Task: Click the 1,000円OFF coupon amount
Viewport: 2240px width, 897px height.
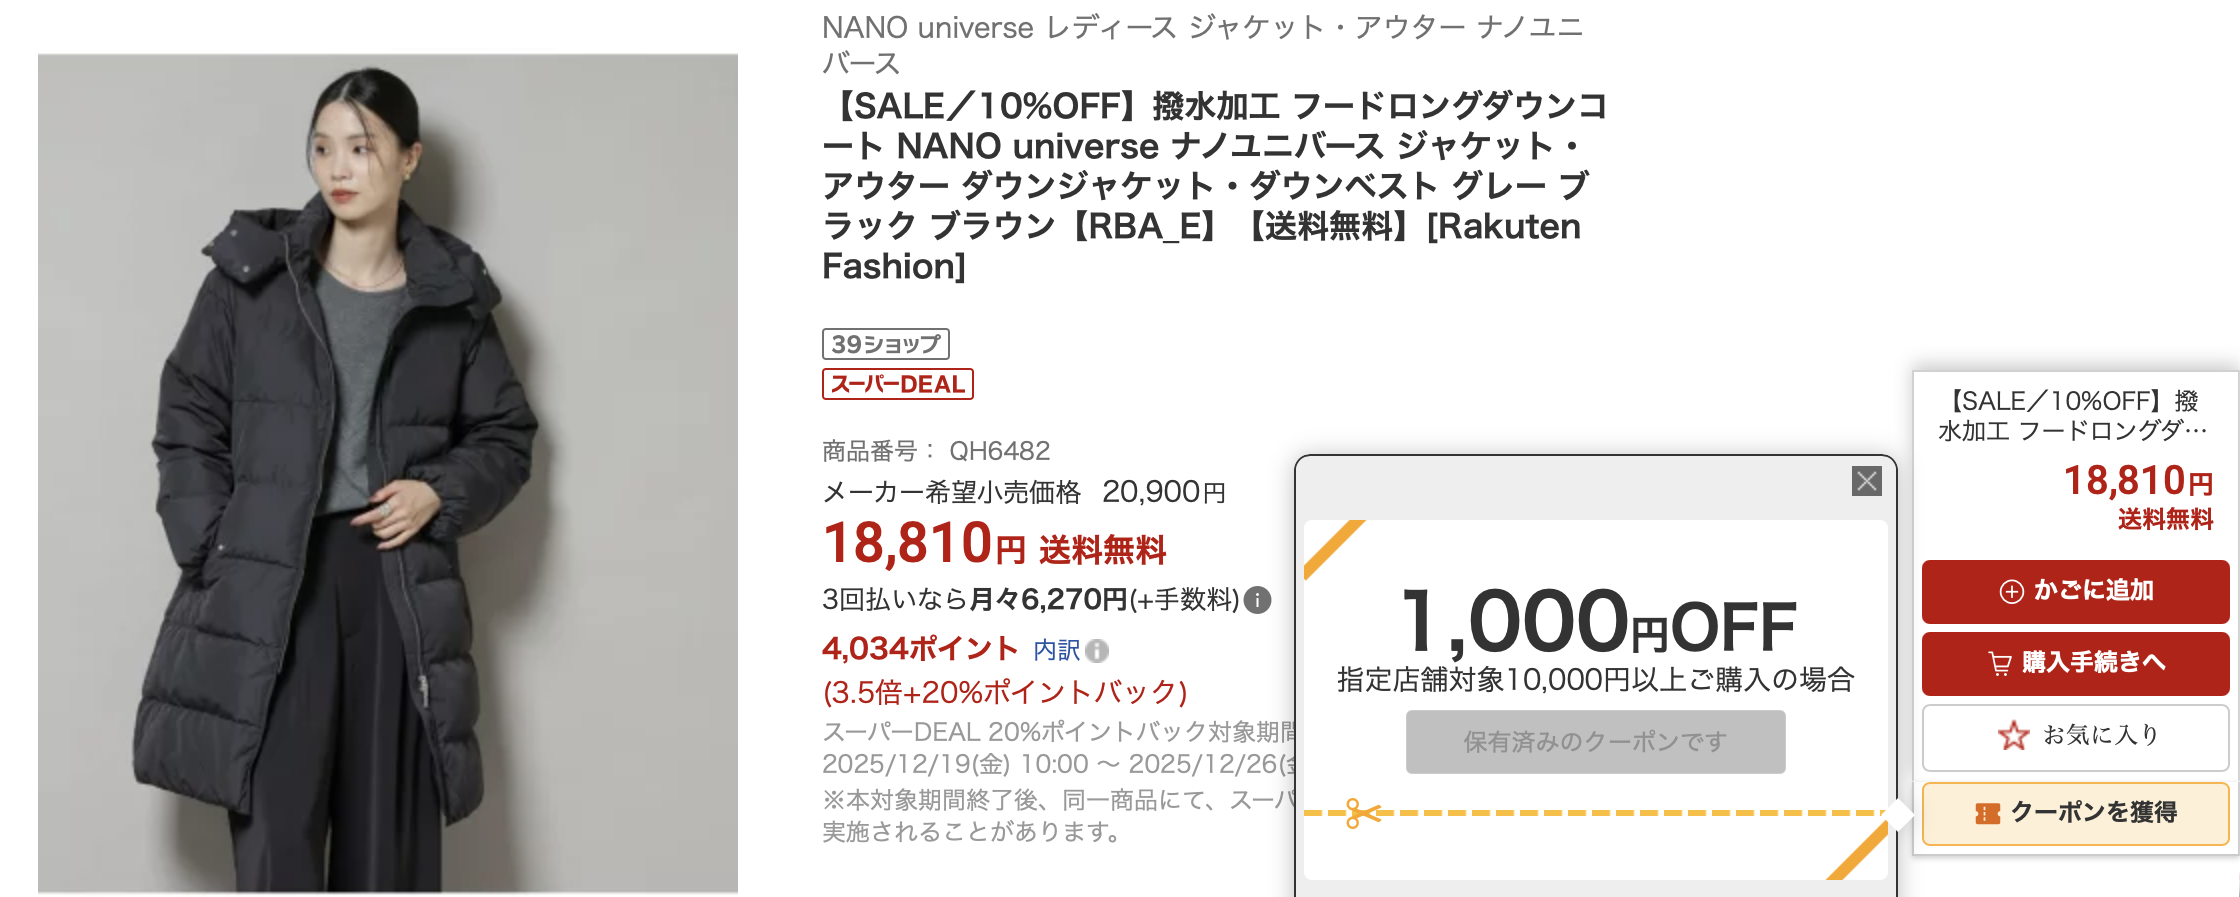Action: pyautogui.click(x=1597, y=622)
